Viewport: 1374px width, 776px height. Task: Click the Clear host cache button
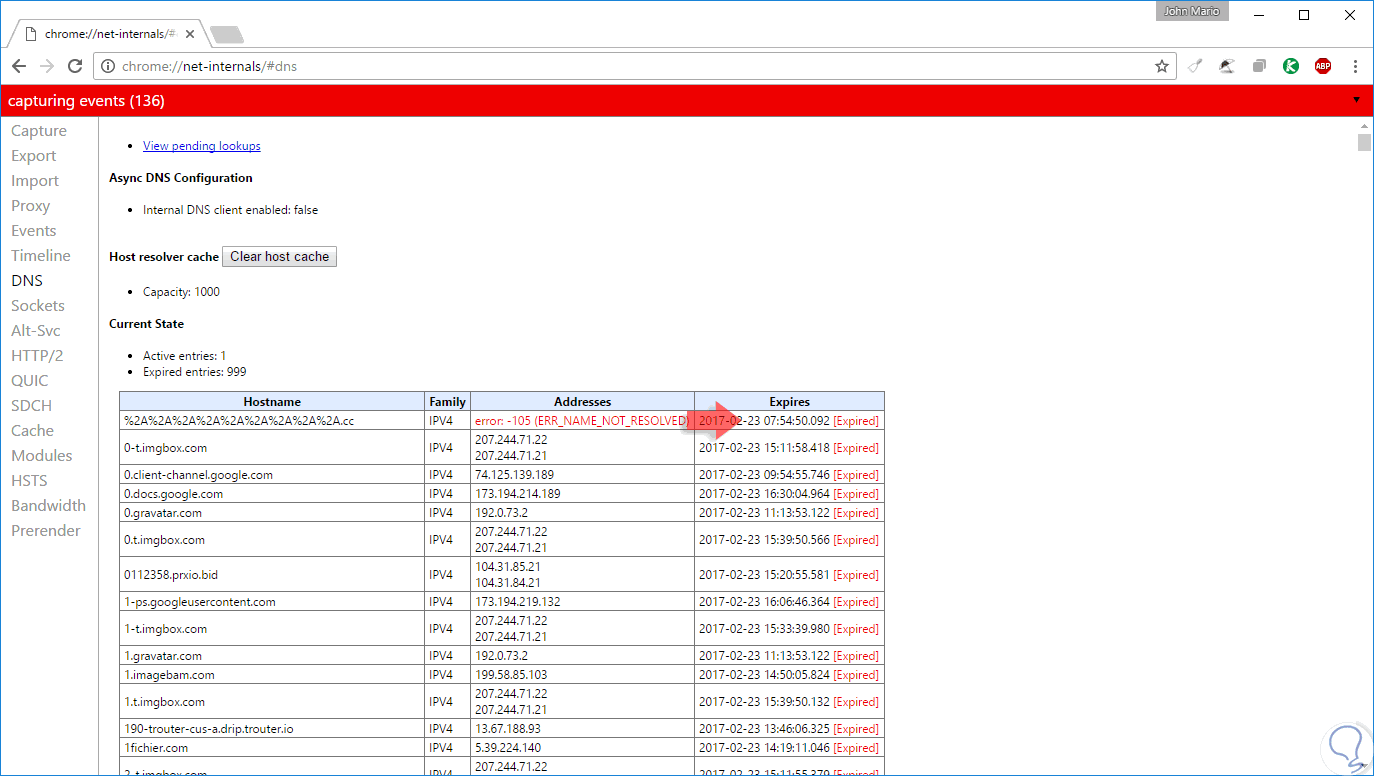pos(280,257)
